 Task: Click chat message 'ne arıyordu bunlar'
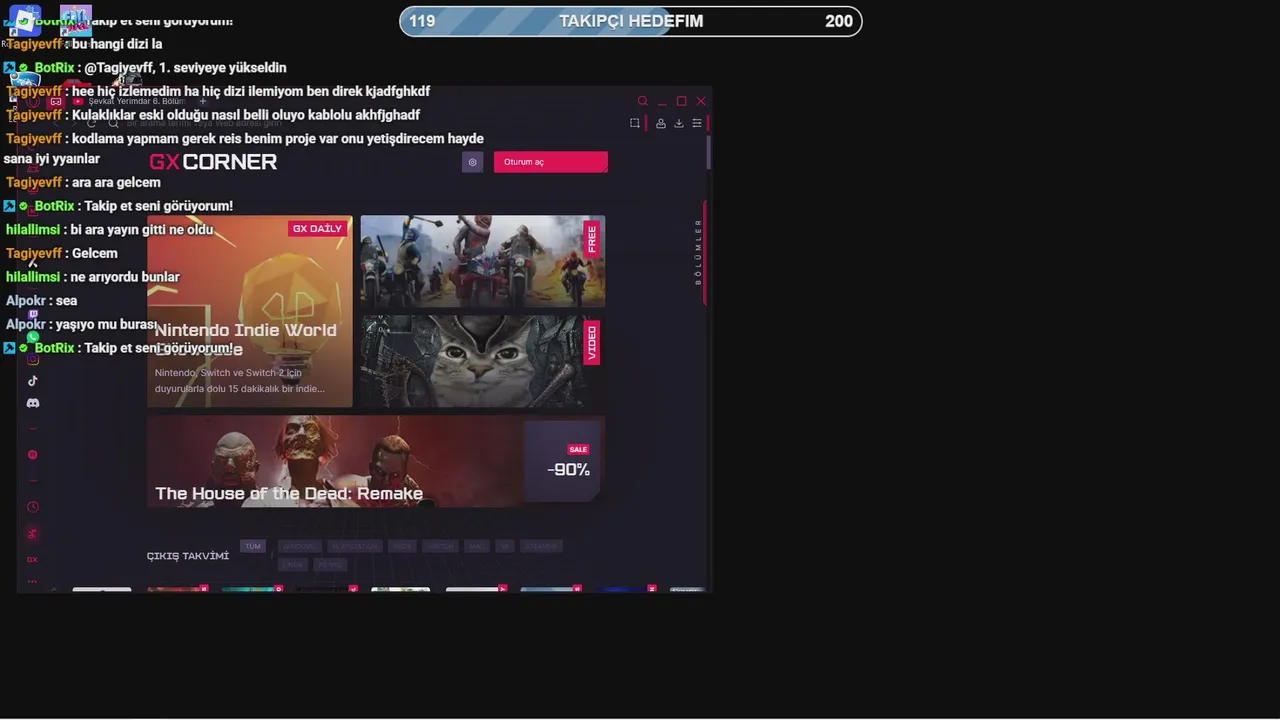[125, 277]
